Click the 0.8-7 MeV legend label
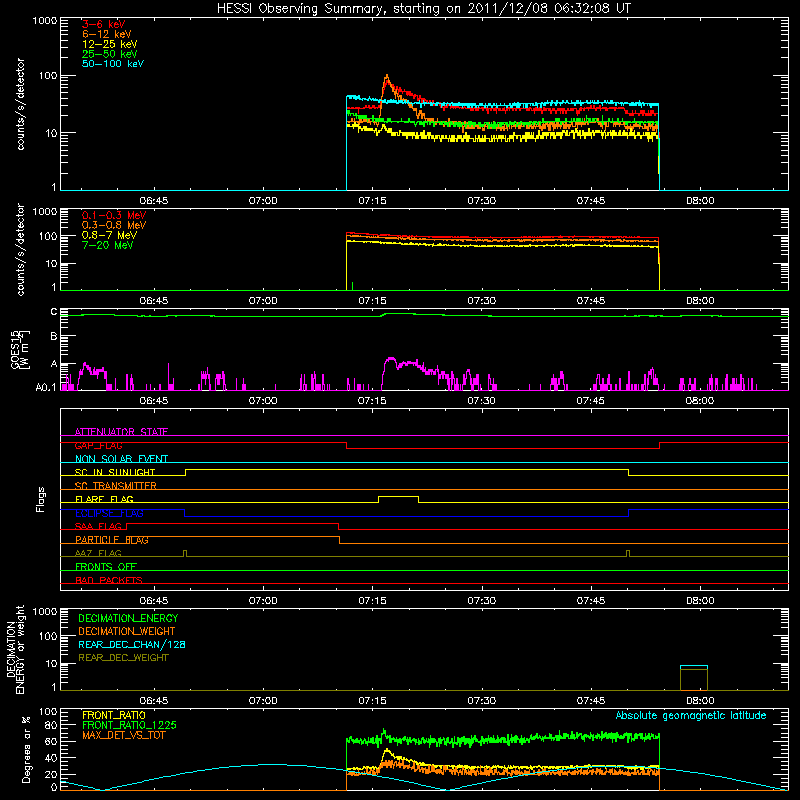This screenshot has width=800, height=800. pyautogui.click(x=109, y=235)
